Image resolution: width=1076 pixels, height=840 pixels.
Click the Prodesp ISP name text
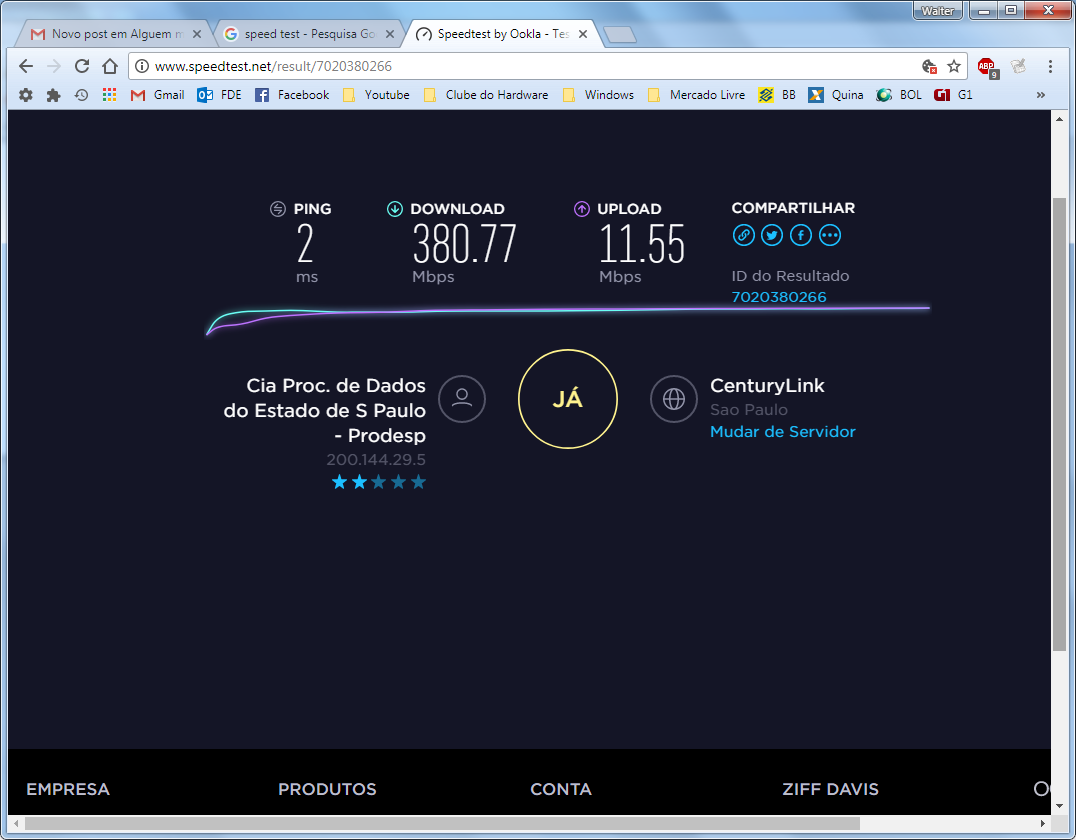(x=325, y=410)
